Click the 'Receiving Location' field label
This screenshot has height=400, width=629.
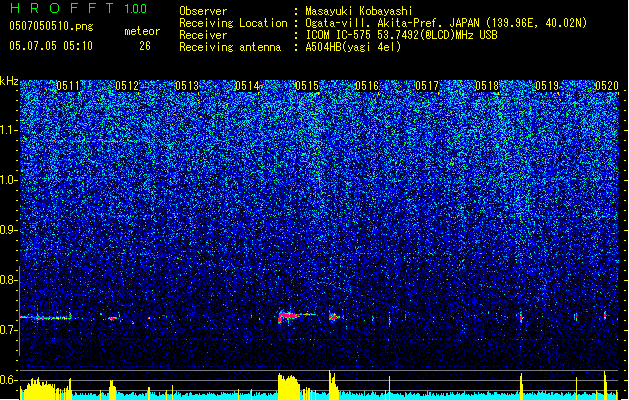point(233,23)
